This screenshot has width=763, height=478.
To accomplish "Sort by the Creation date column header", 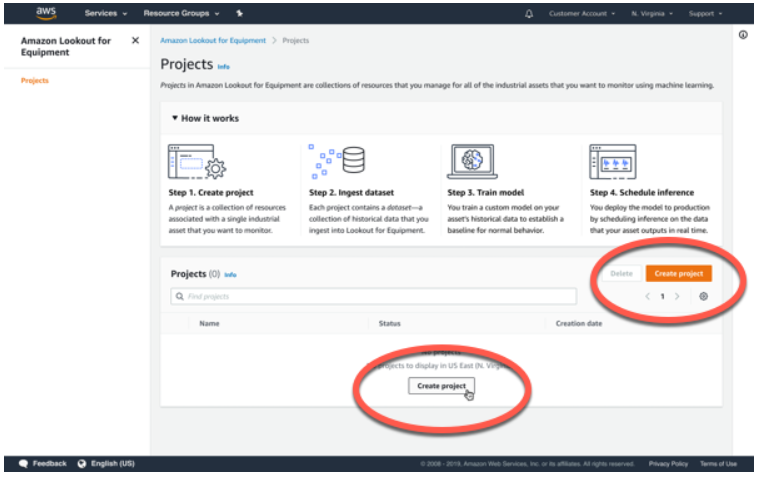I will (579, 324).
